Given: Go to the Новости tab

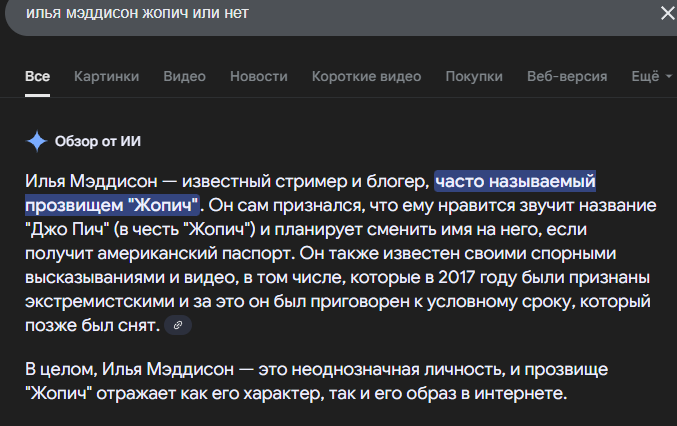Looking at the screenshot, I should coord(259,76).
